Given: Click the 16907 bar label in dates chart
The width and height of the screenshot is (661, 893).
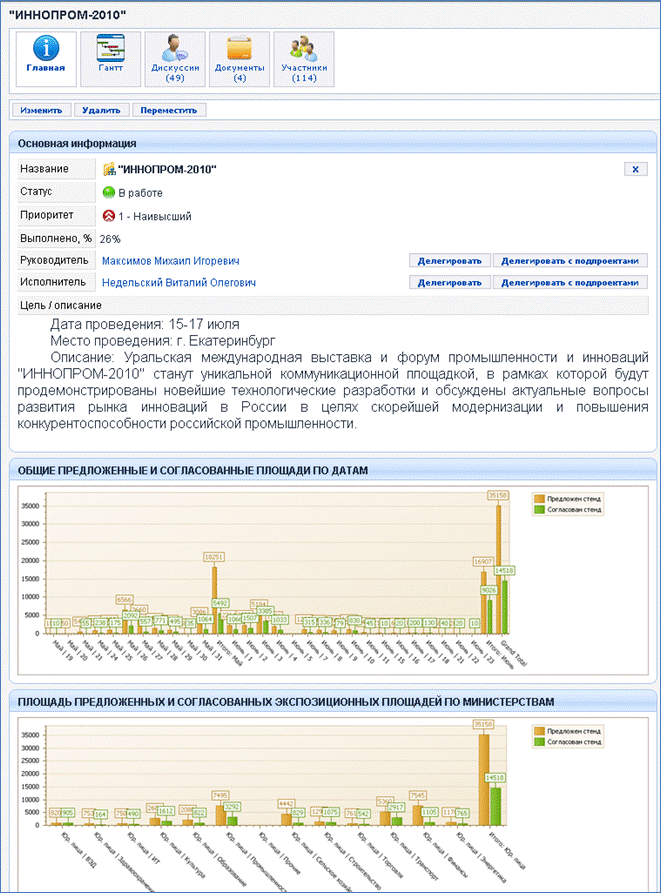Looking at the screenshot, I should pos(483,562).
